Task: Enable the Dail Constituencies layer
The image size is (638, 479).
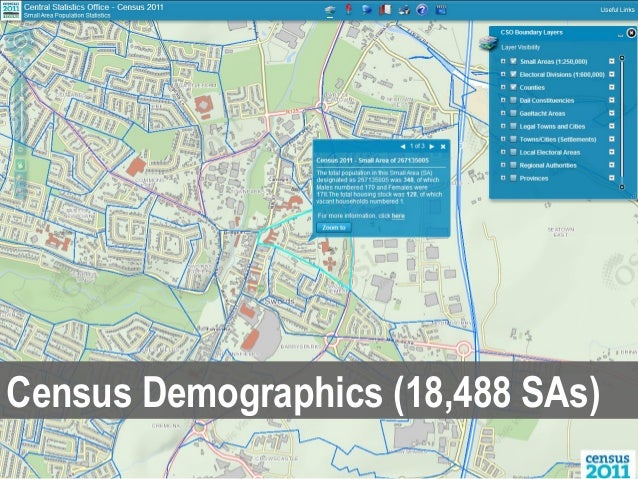Action: point(513,100)
